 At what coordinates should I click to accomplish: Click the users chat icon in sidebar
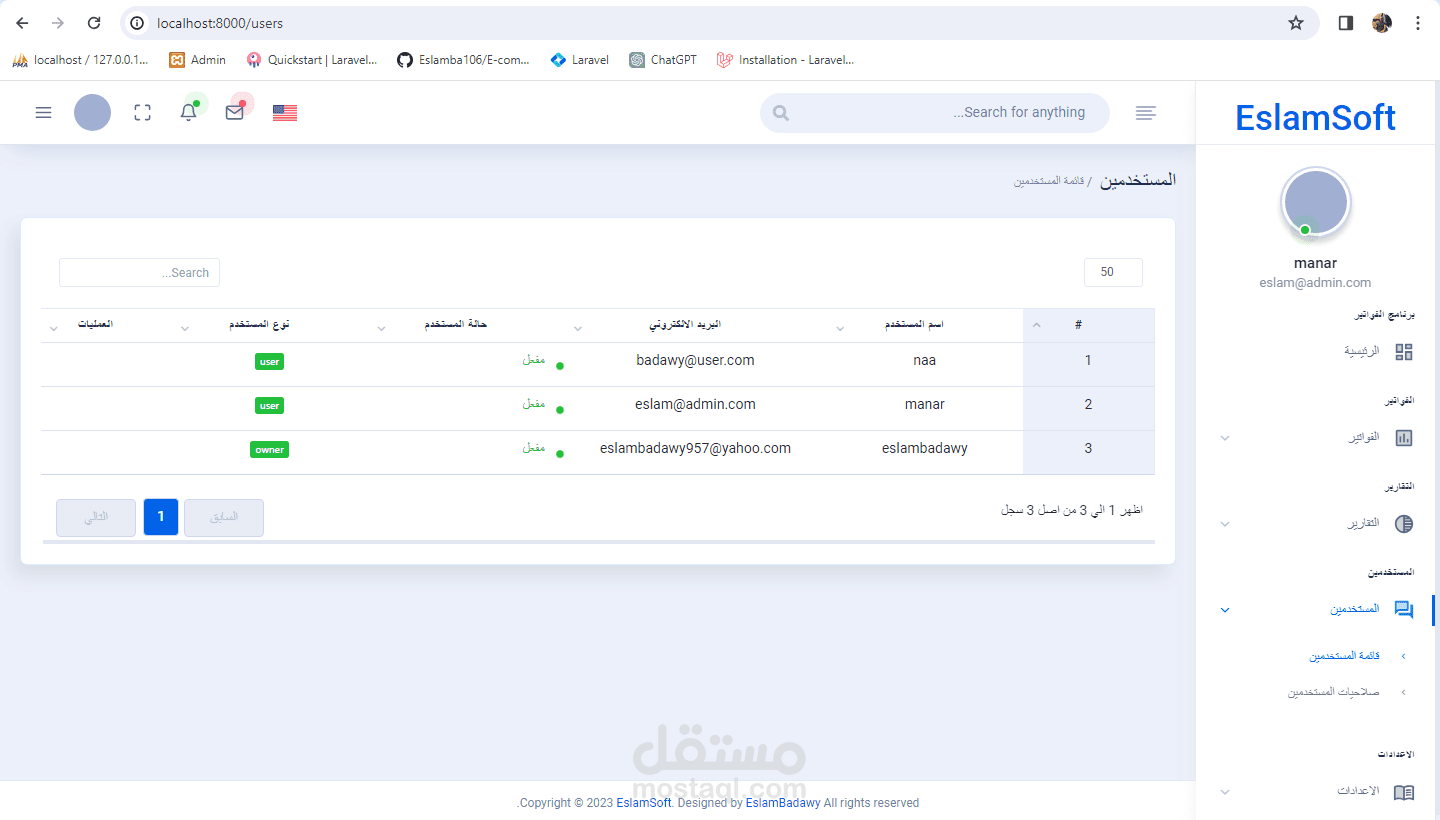1404,610
